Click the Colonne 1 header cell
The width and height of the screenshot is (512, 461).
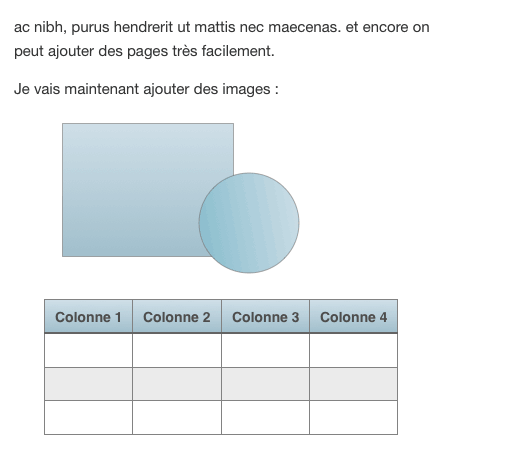pyautogui.click(x=88, y=317)
